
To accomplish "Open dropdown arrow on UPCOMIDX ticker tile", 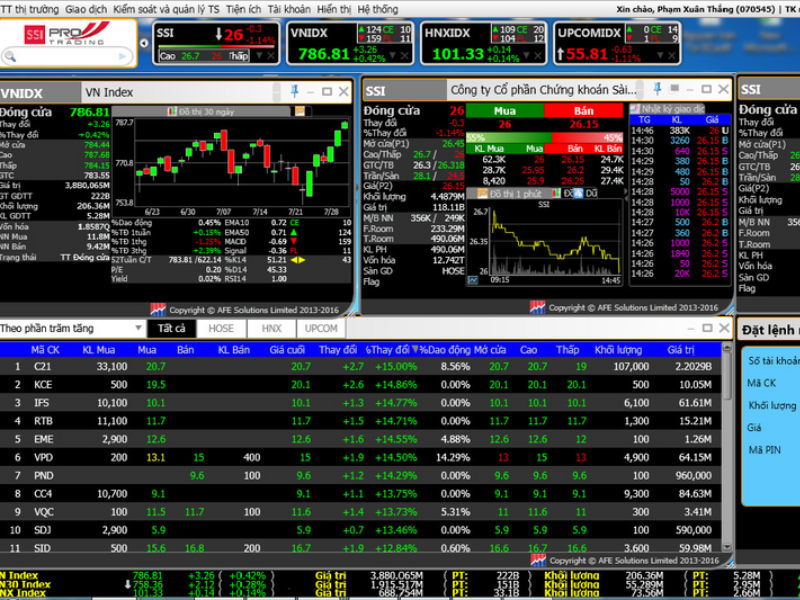I will (x=660, y=55).
